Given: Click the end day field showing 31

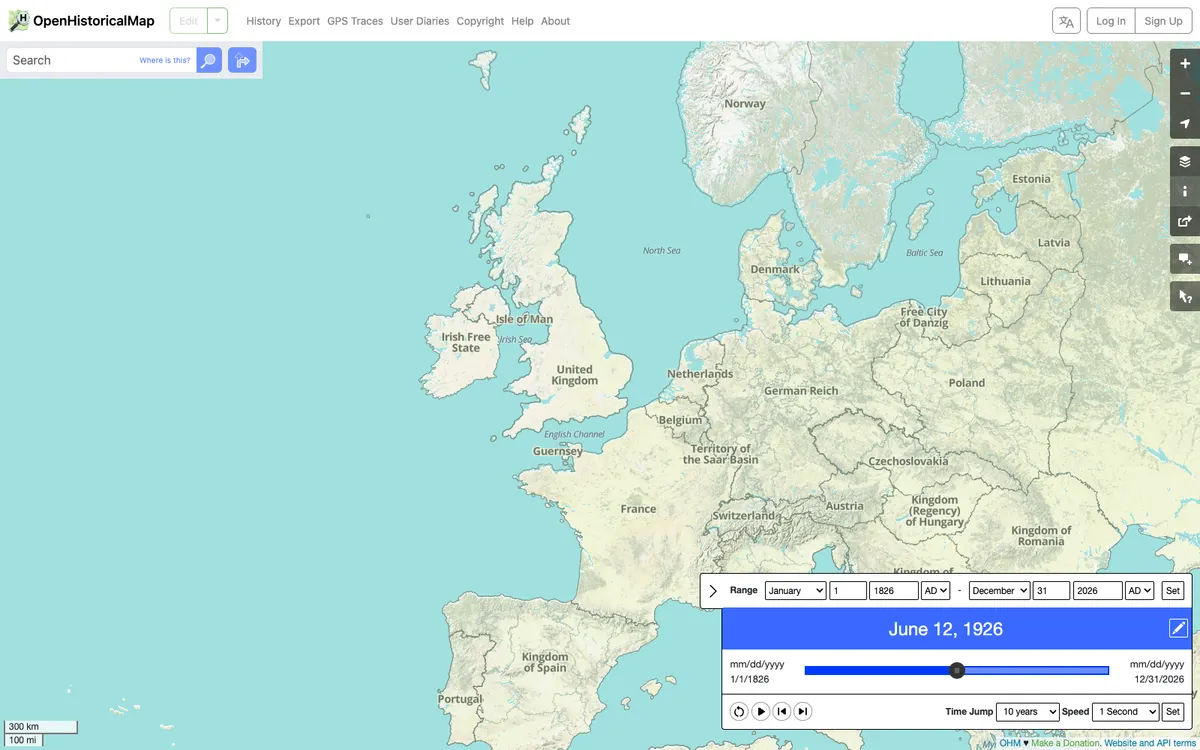Looking at the screenshot, I should (x=1052, y=591).
